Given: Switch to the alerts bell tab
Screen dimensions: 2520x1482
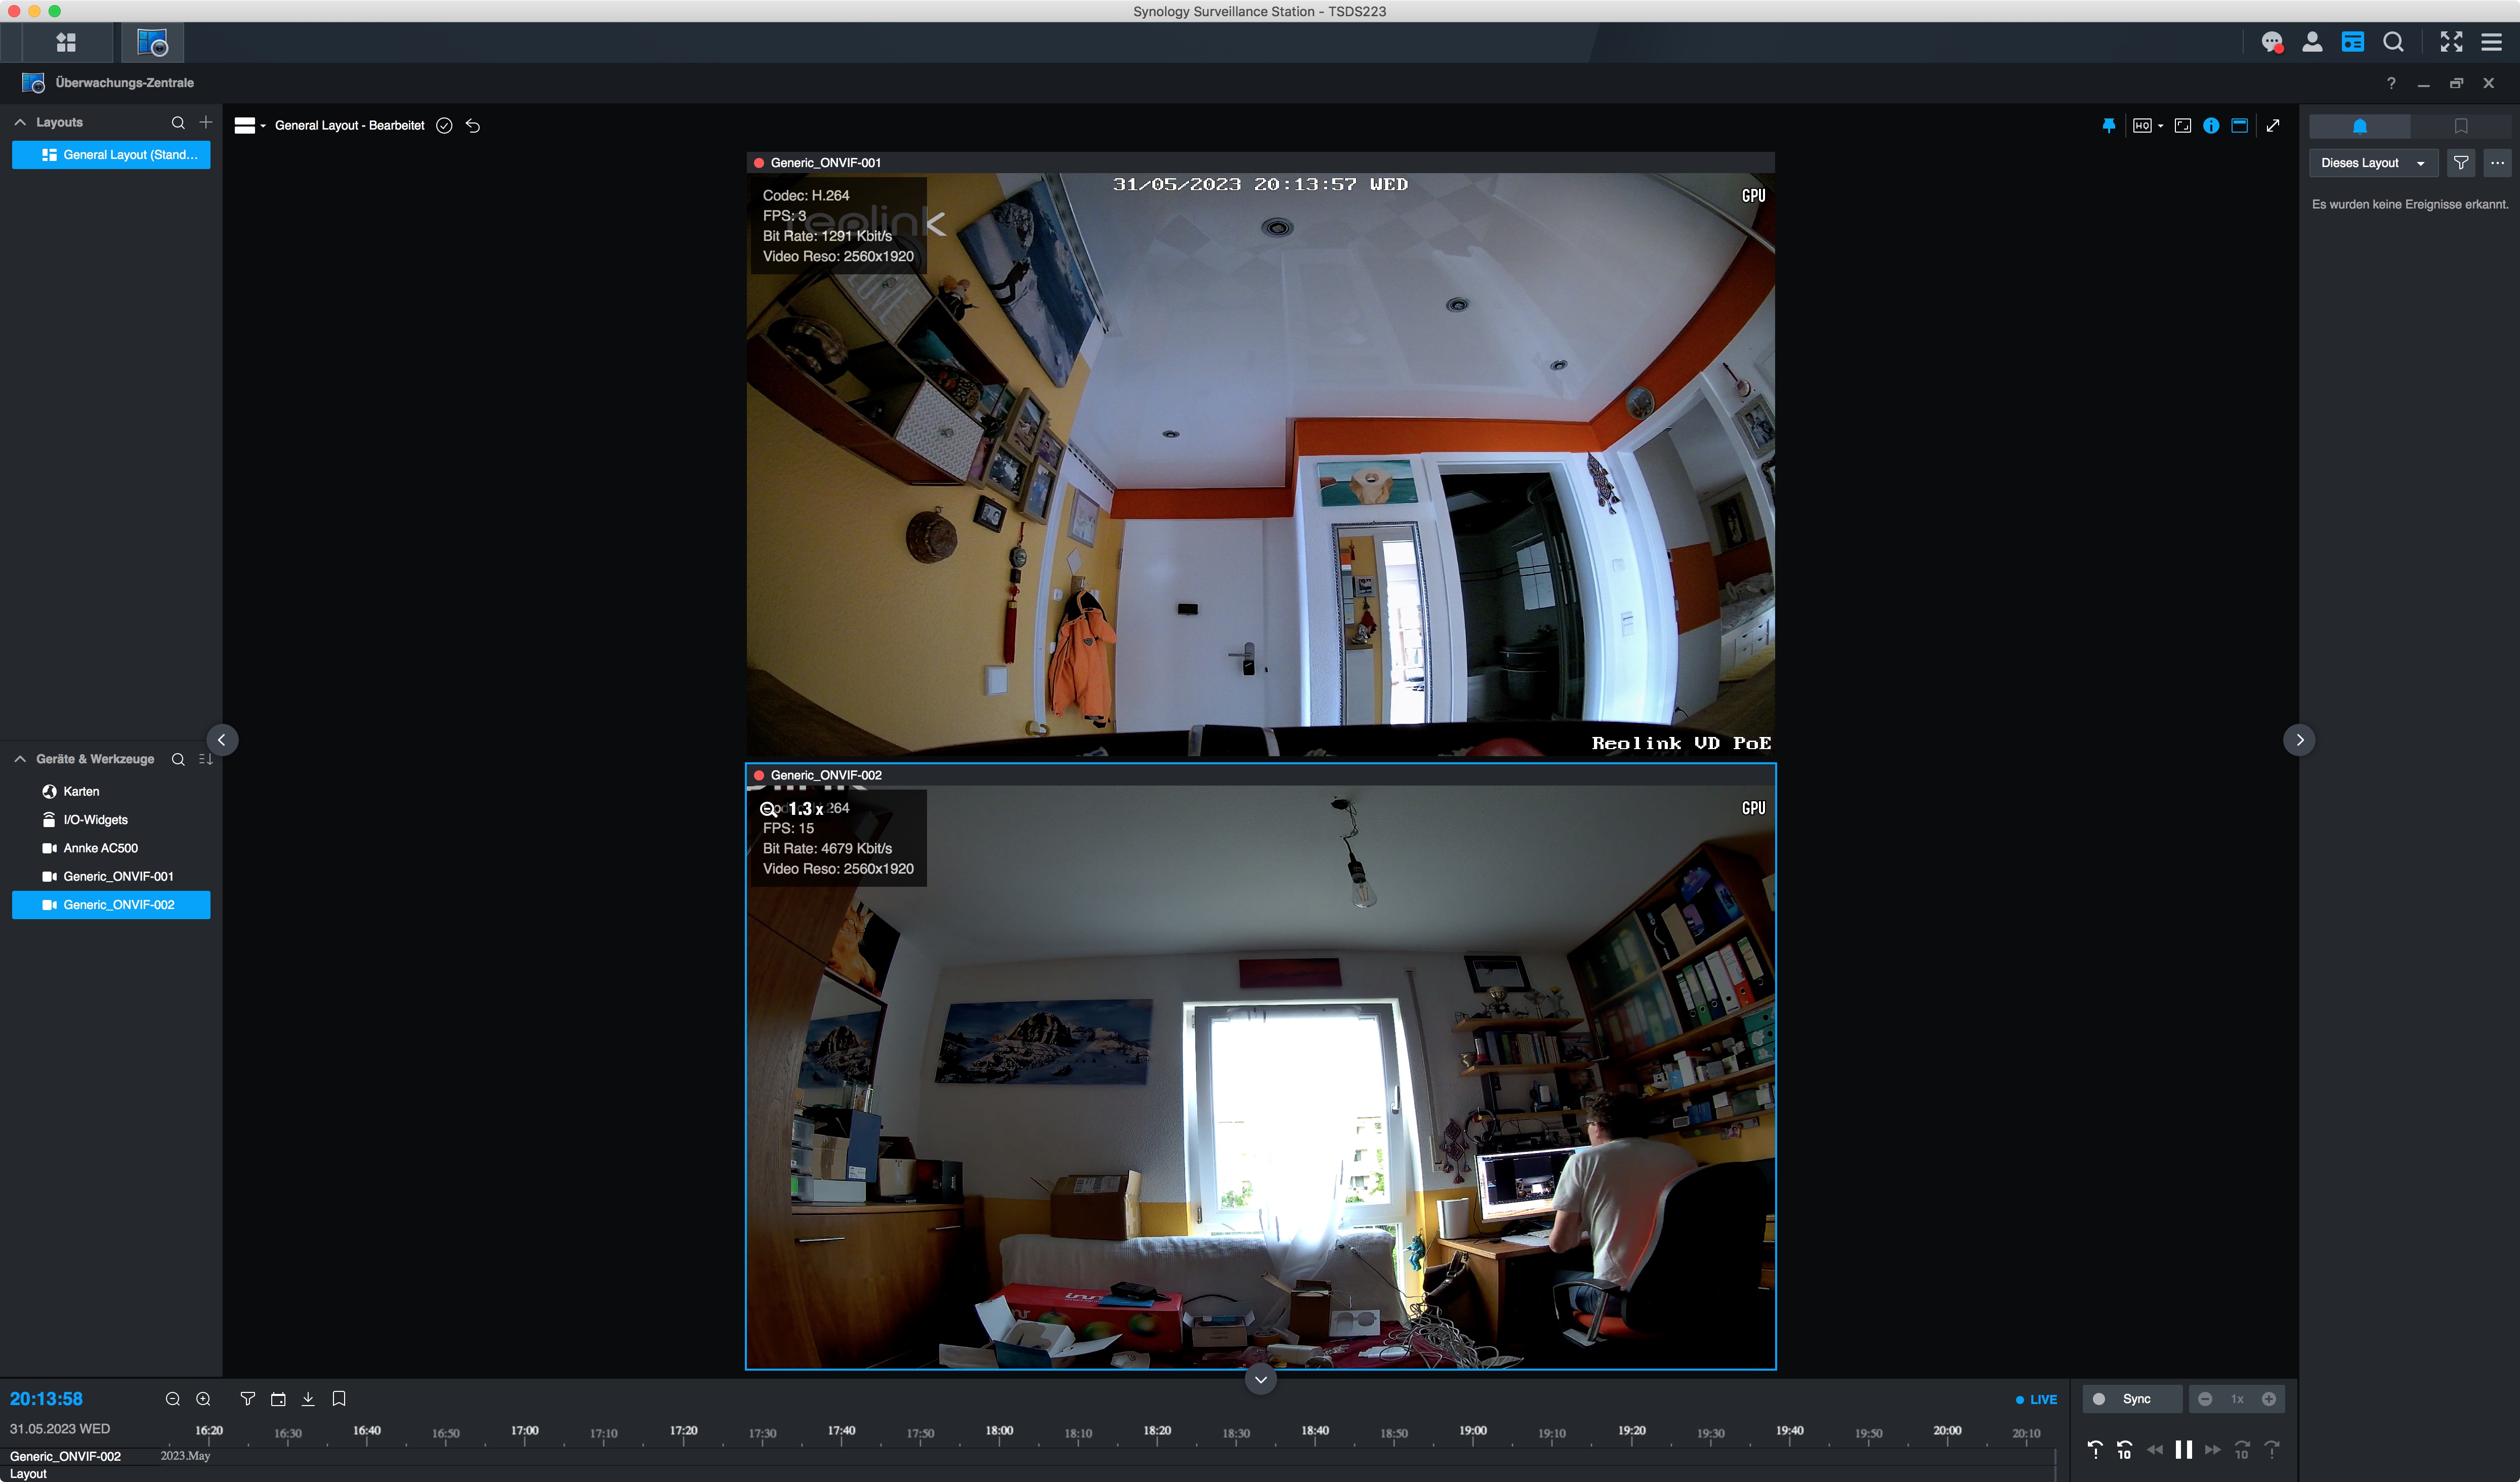Looking at the screenshot, I should (2359, 126).
